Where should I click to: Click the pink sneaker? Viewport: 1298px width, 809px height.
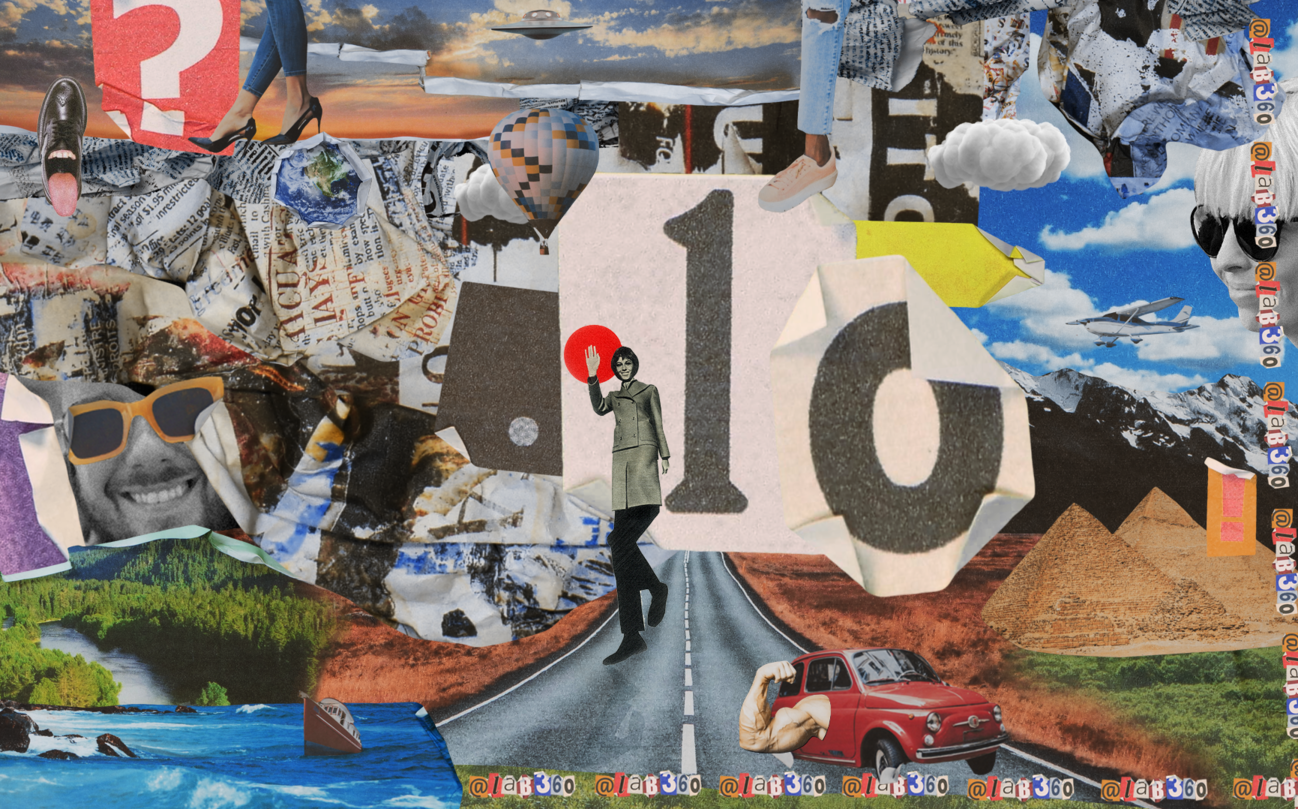pyautogui.click(x=797, y=181)
